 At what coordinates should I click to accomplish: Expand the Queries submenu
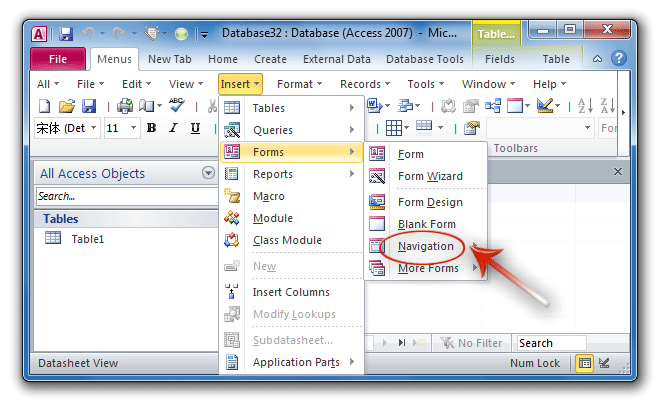click(352, 130)
